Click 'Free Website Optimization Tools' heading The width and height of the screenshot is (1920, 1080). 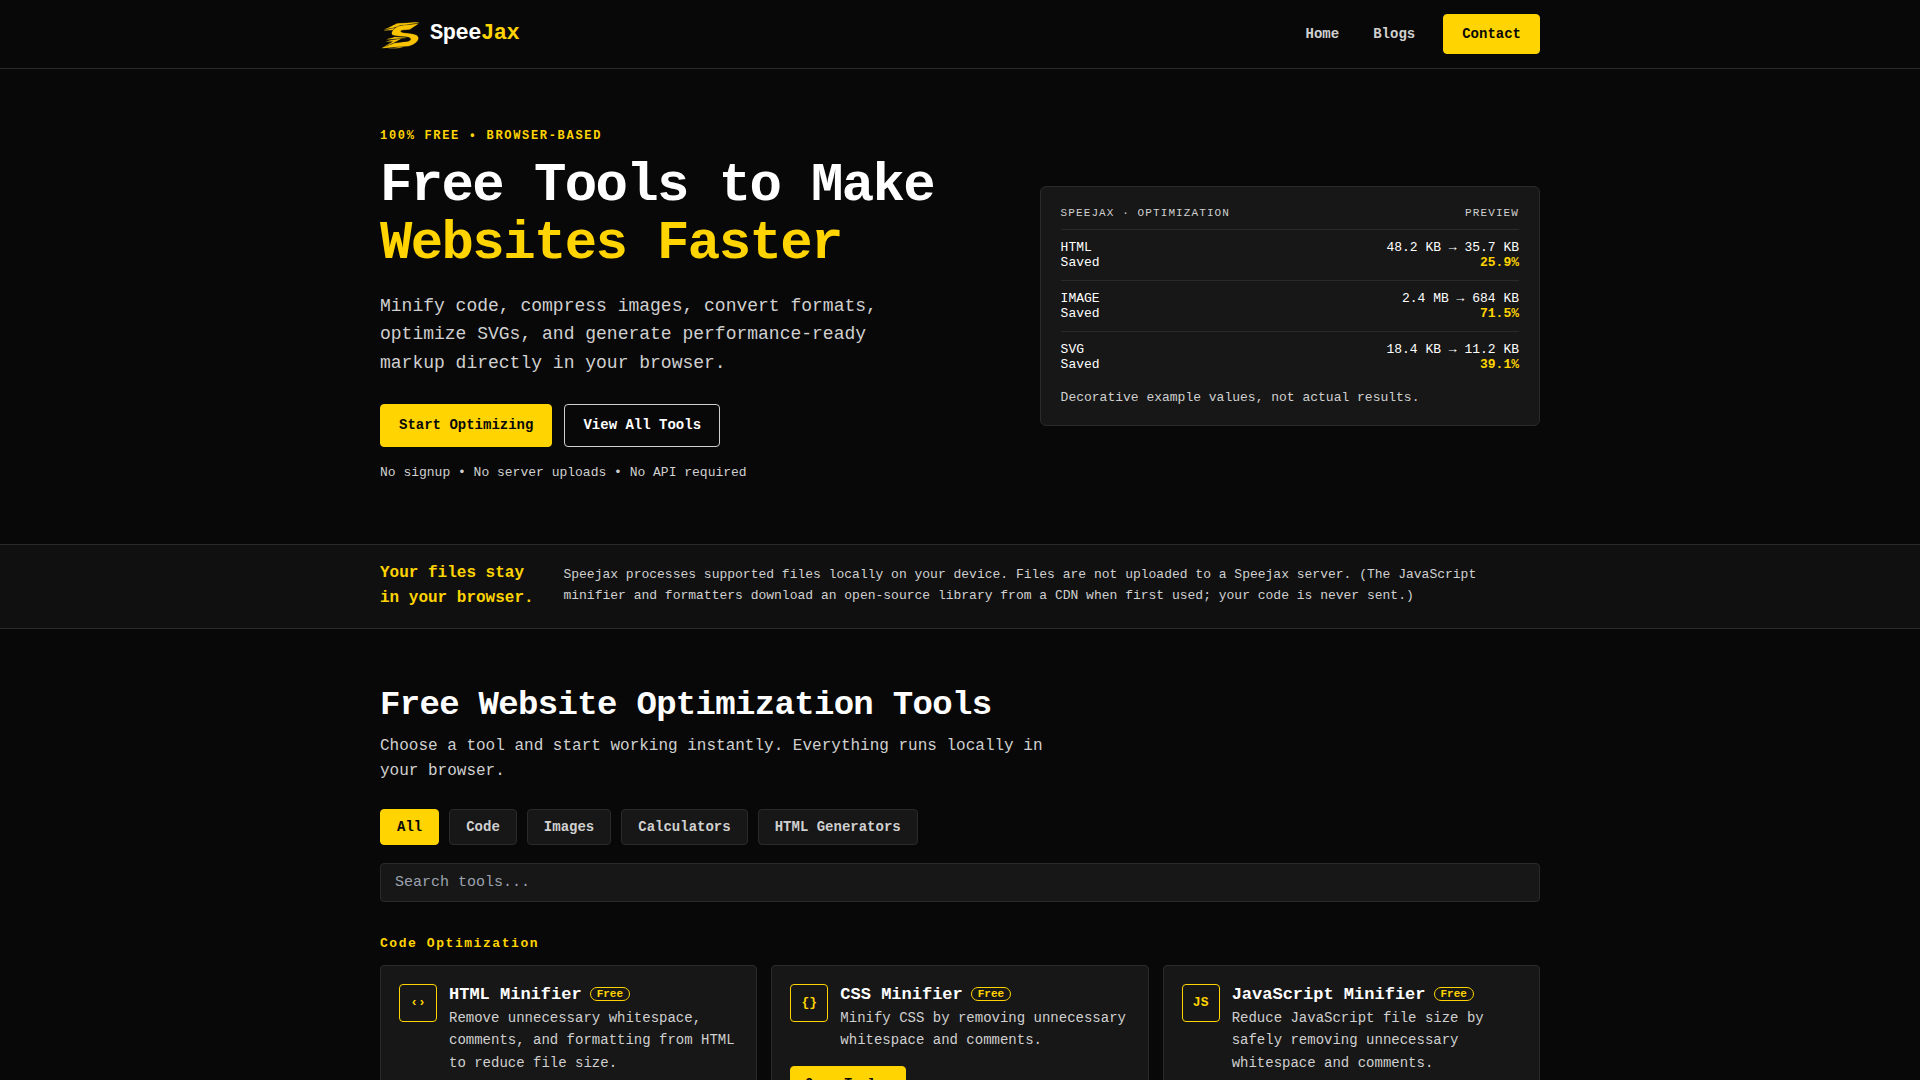685,704
